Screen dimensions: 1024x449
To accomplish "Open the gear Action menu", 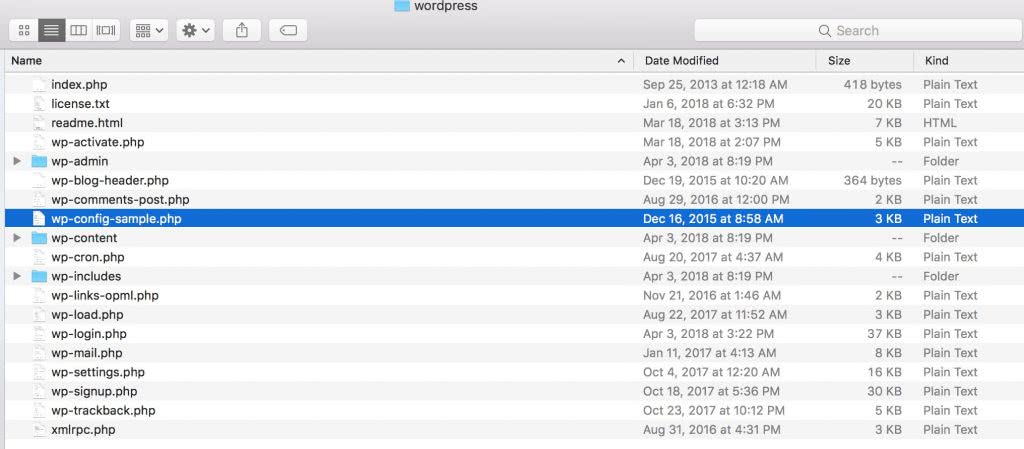I will [x=196, y=30].
